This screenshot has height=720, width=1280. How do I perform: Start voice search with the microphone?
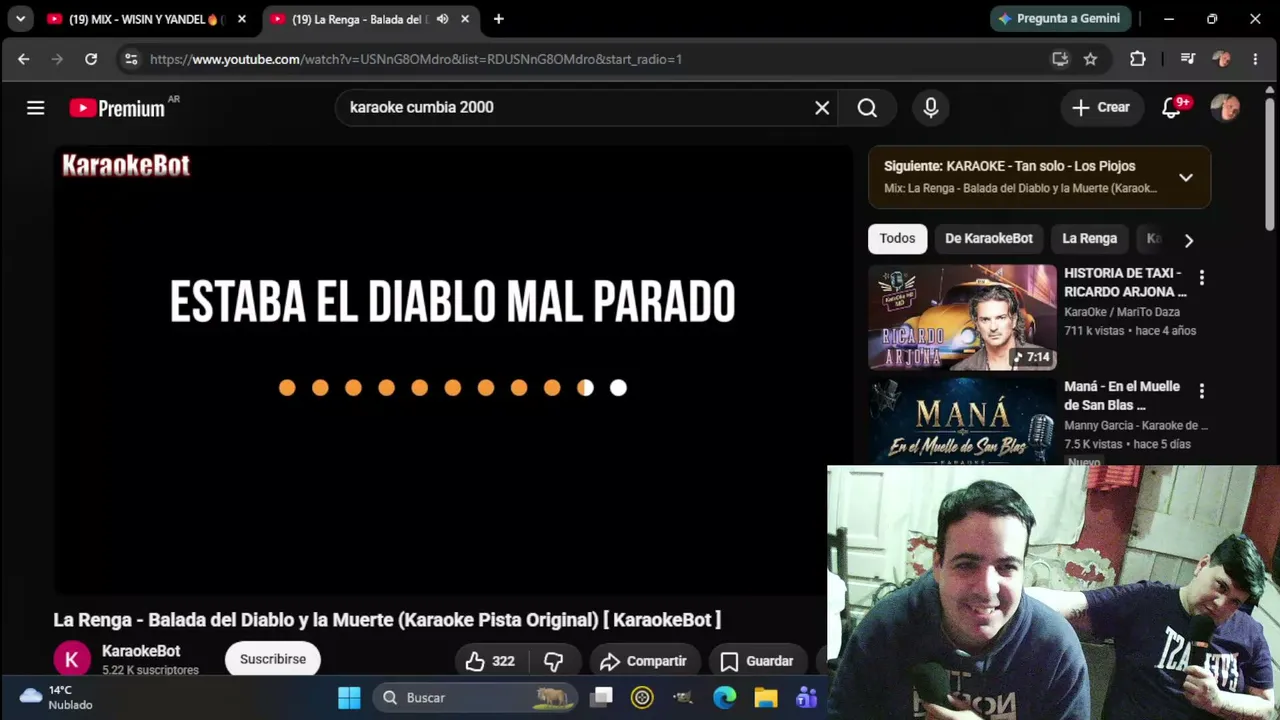(931, 108)
